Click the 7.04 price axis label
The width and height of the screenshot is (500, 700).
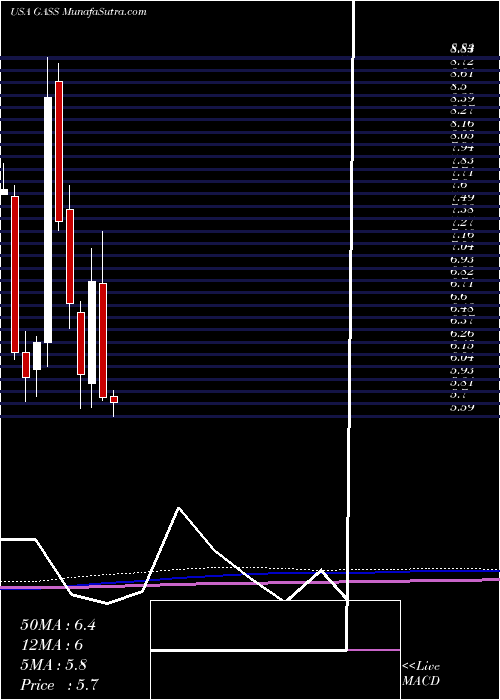[462, 246]
